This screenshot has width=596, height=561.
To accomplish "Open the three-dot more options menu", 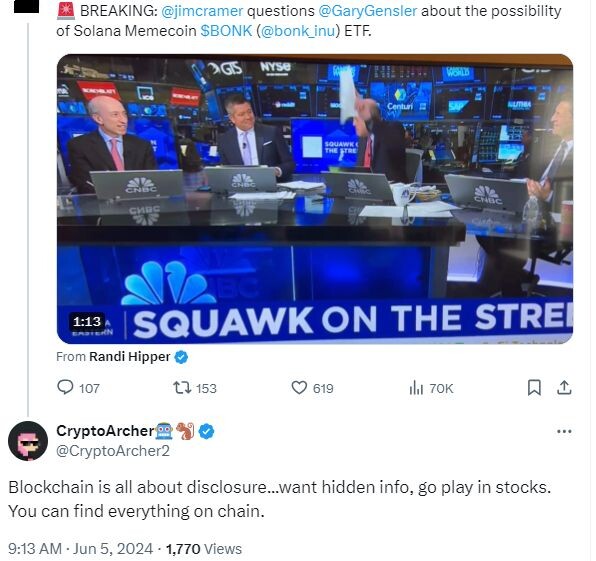I will pos(564,431).
